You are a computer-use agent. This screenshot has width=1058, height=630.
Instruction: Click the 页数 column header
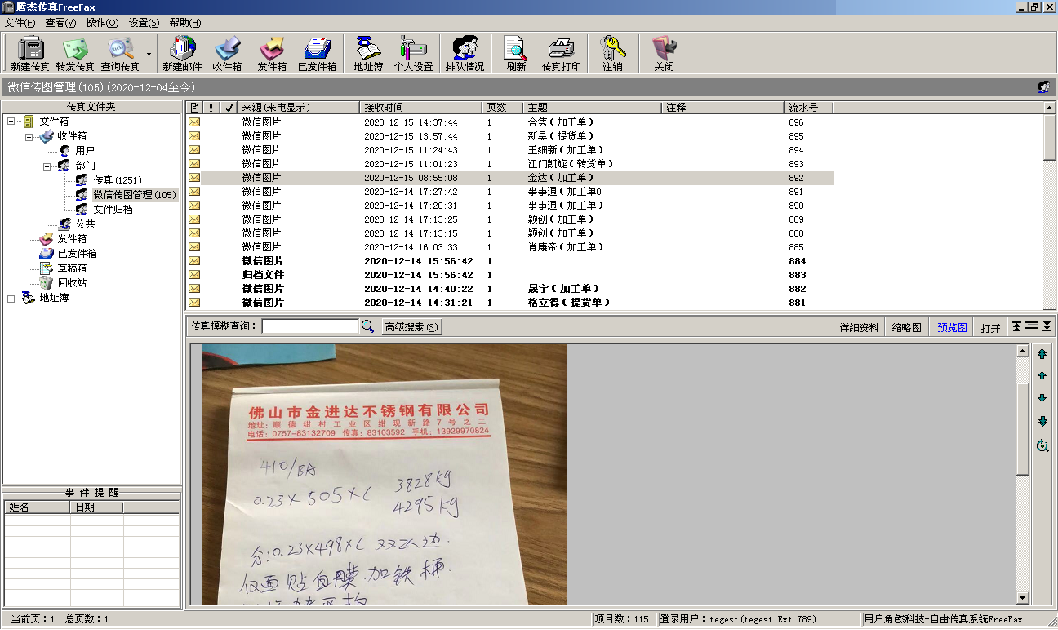(502, 107)
